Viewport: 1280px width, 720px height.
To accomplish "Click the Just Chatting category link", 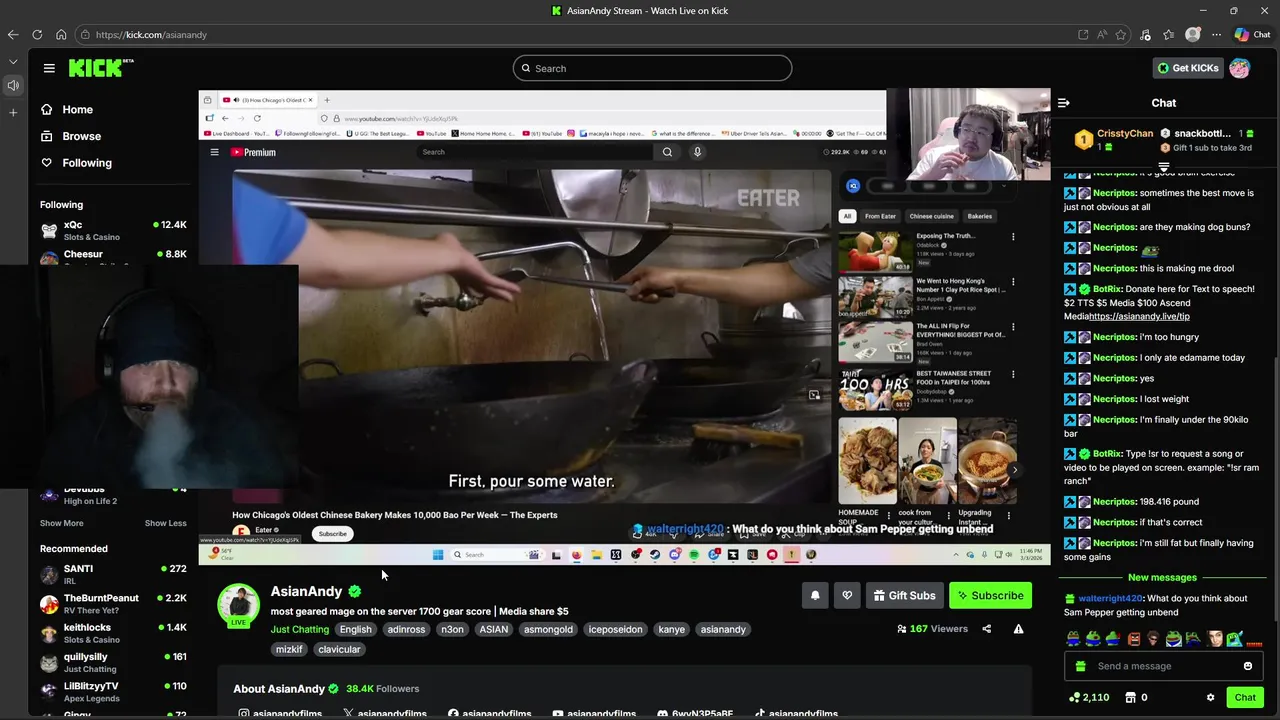I will click(299, 630).
